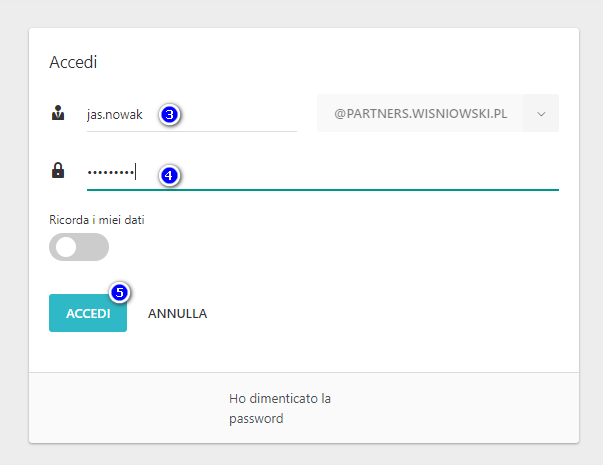Image resolution: width=603 pixels, height=465 pixels.
Task: Click the blue number 4 marker
Action: click(x=169, y=176)
